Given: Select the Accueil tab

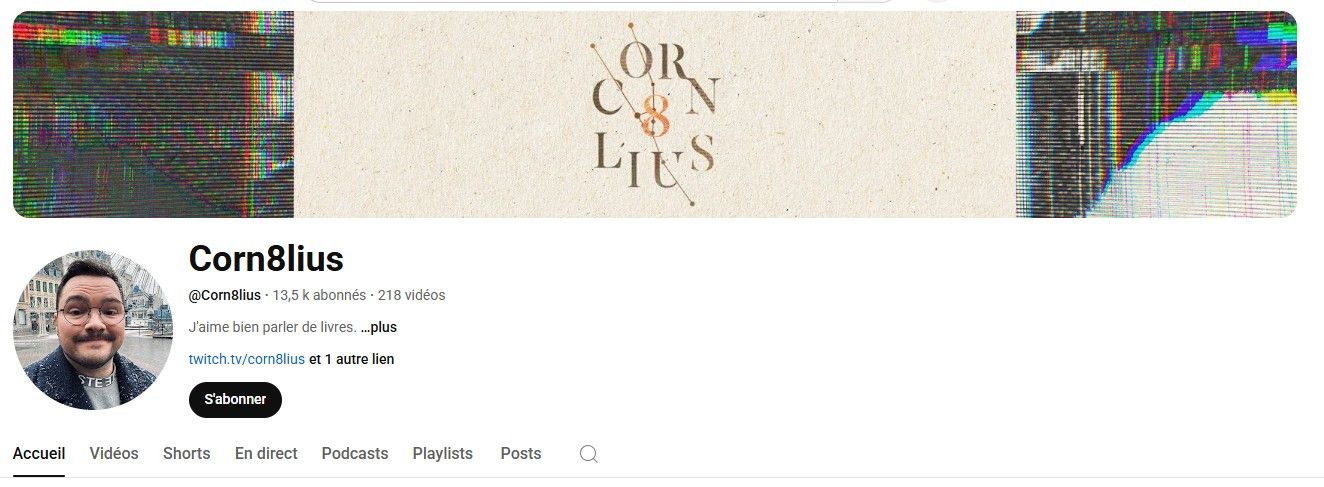Looking at the screenshot, I should pyautogui.click(x=39, y=453).
